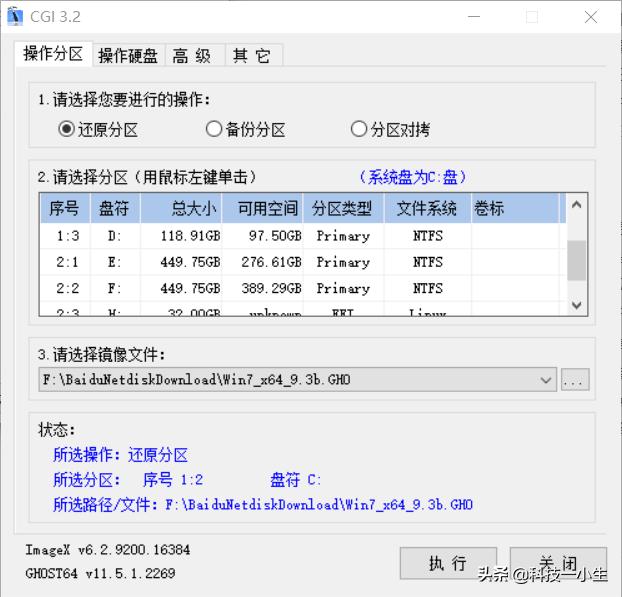Click the 总大小 column header
This screenshot has width=622, height=597.
pos(181,208)
